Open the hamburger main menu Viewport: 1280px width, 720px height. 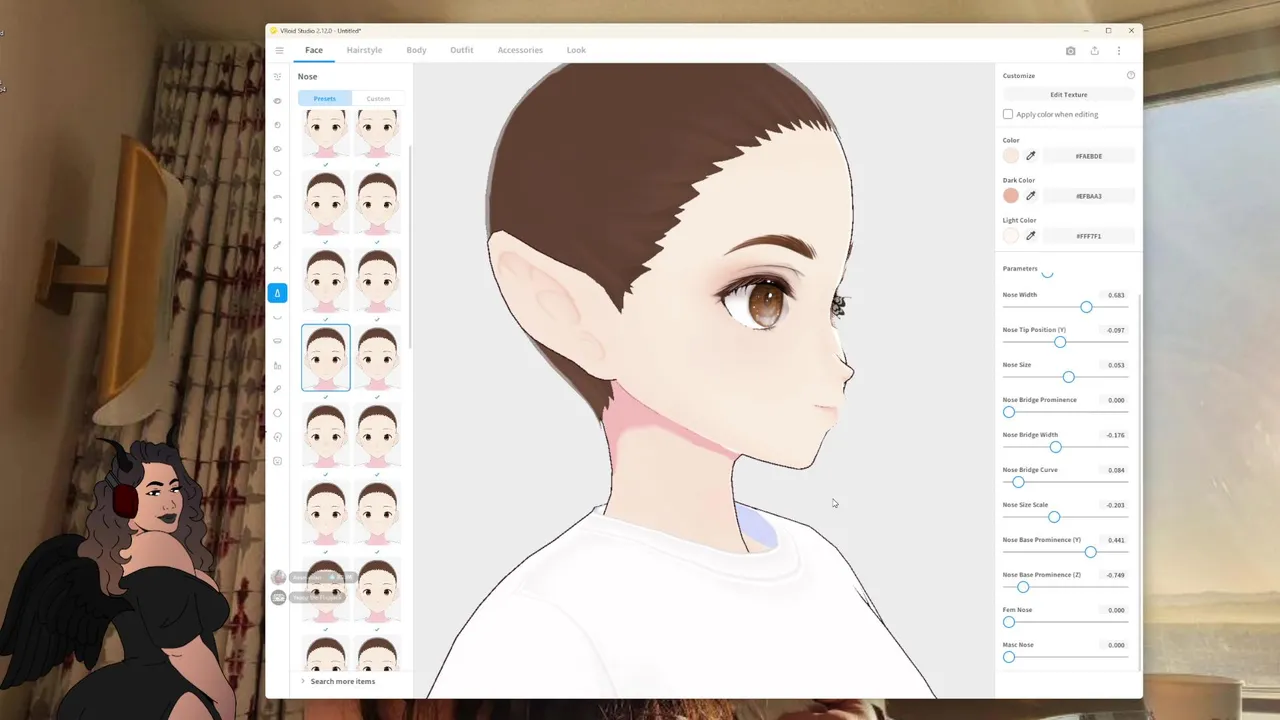point(279,50)
